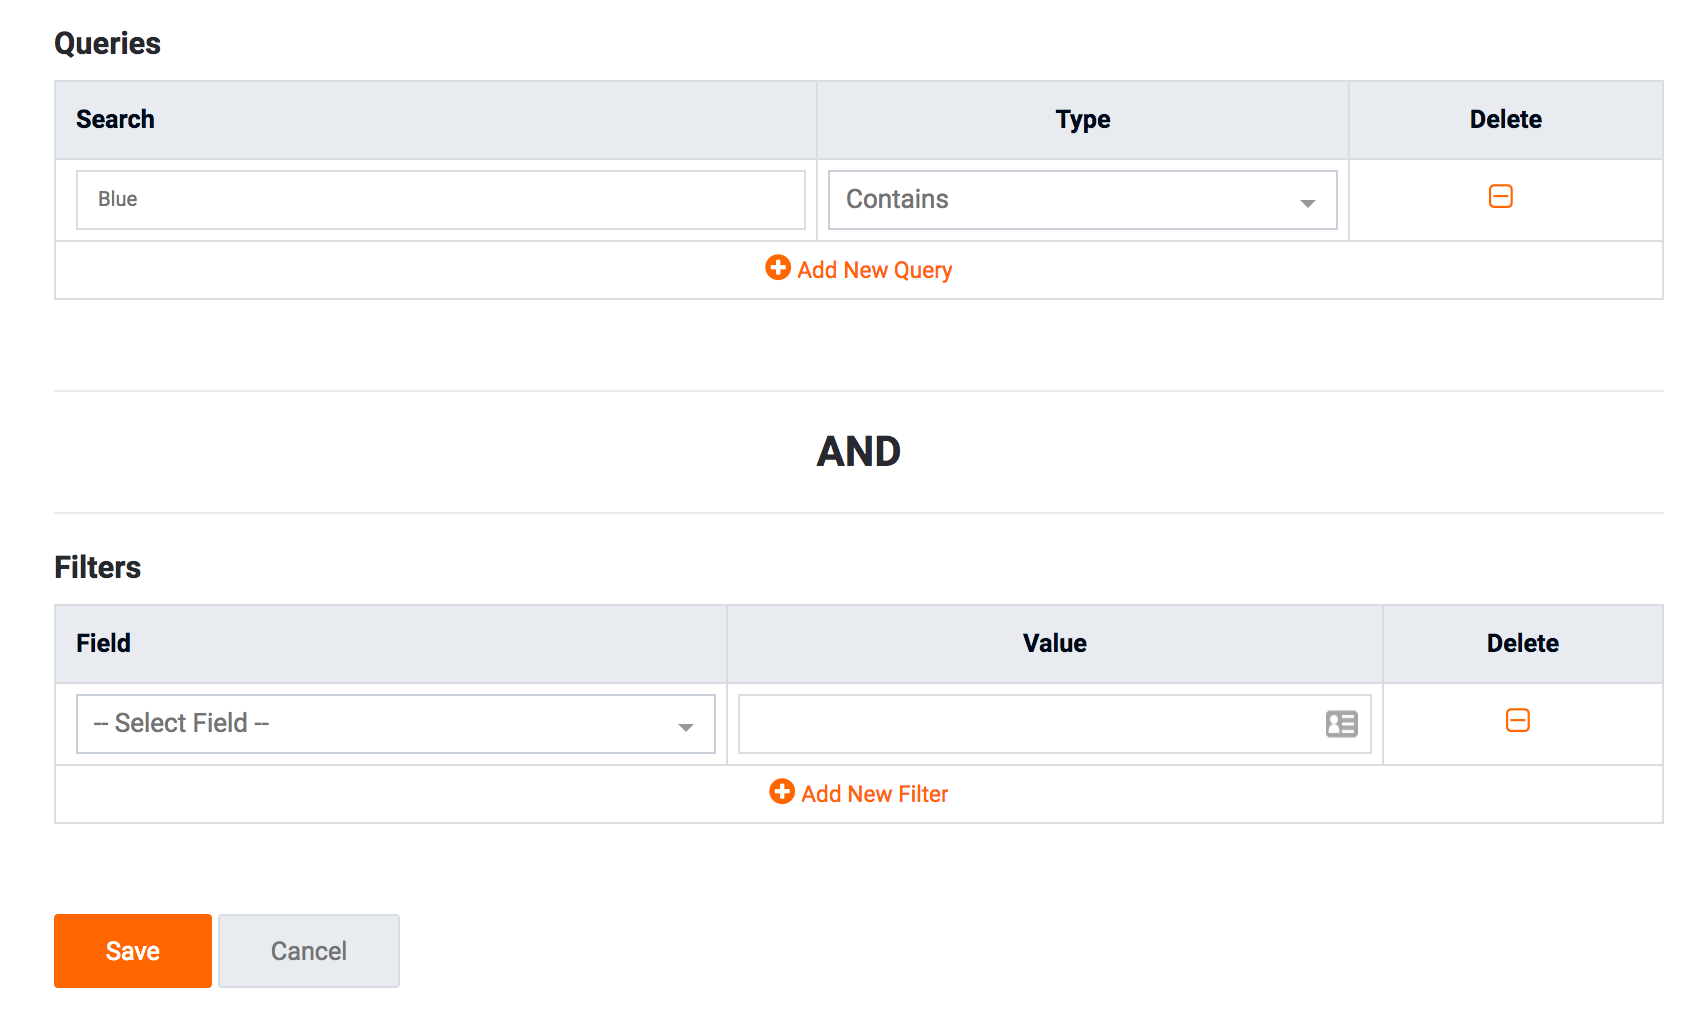Expand the Select Field dropdown
This screenshot has height=1028, width=1698.
tap(395, 724)
